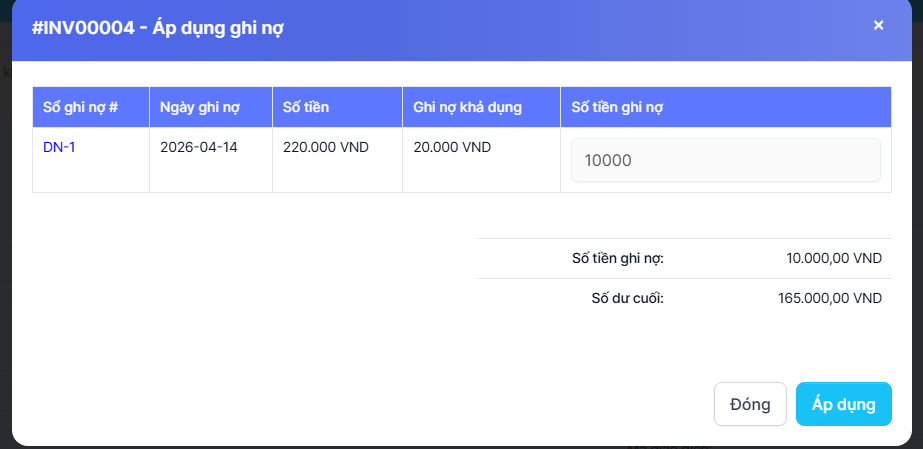This screenshot has height=449, width=923.
Task: Select the 10.000,00 VND summary value
Action: pyautogui.click(x=834, y=258)
